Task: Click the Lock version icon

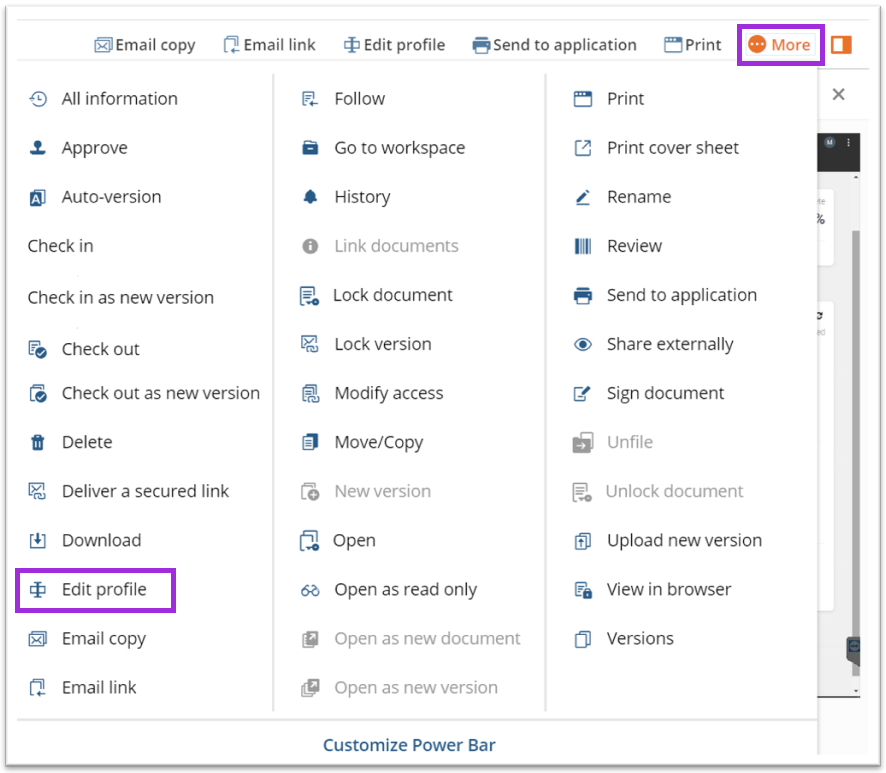Action: [310, 344]
